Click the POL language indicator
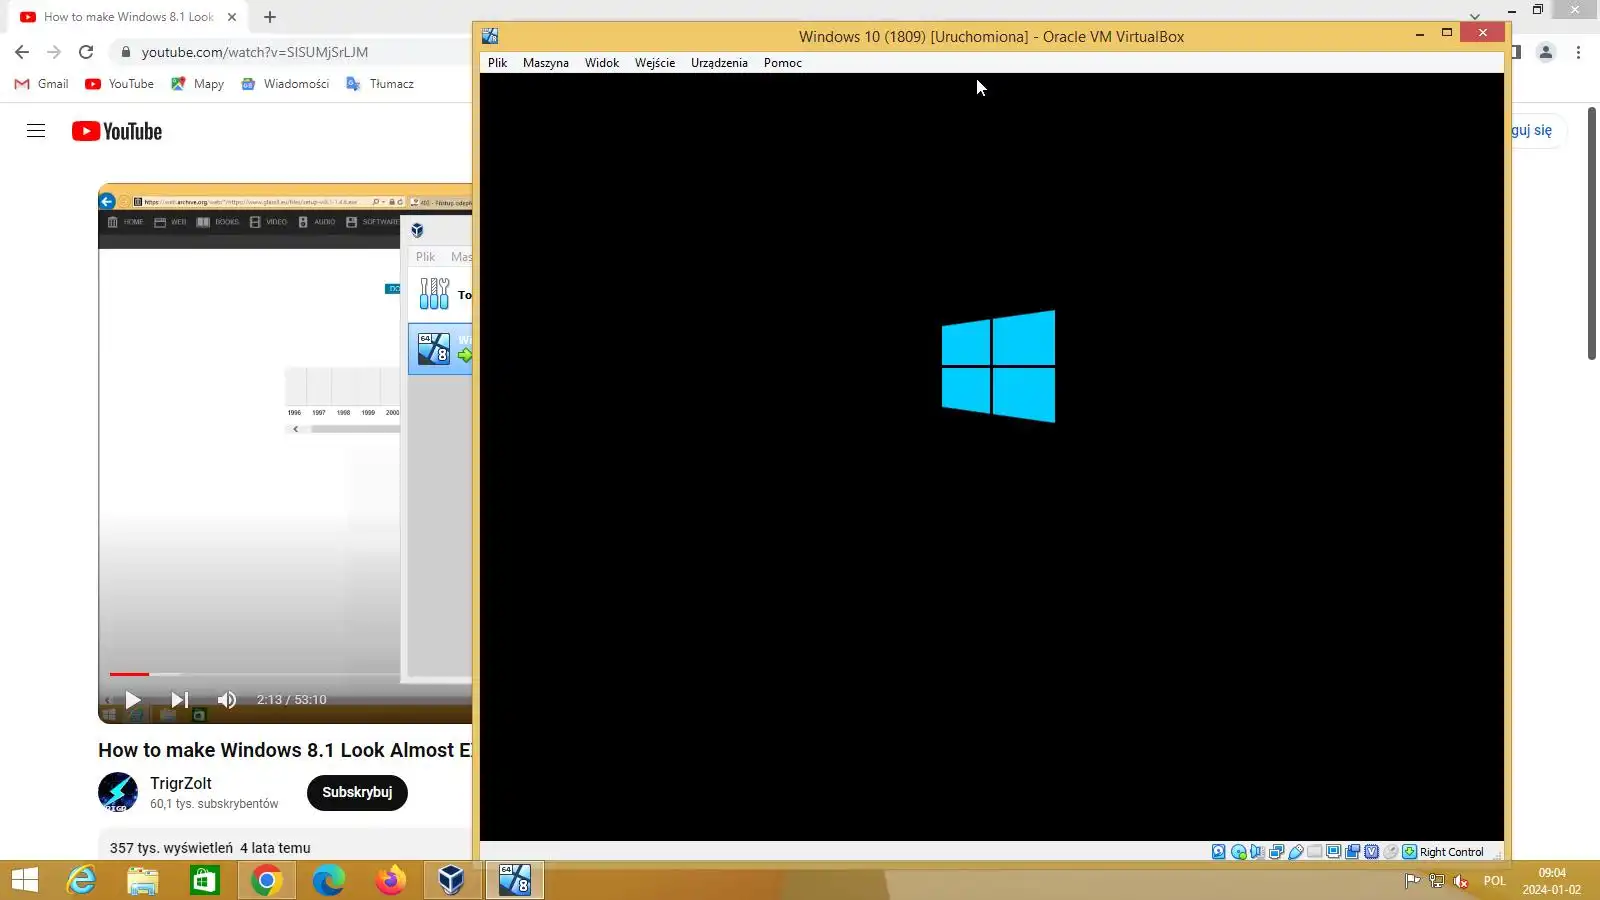This screenshot has height=900, width=1600. pos(1494,881)
